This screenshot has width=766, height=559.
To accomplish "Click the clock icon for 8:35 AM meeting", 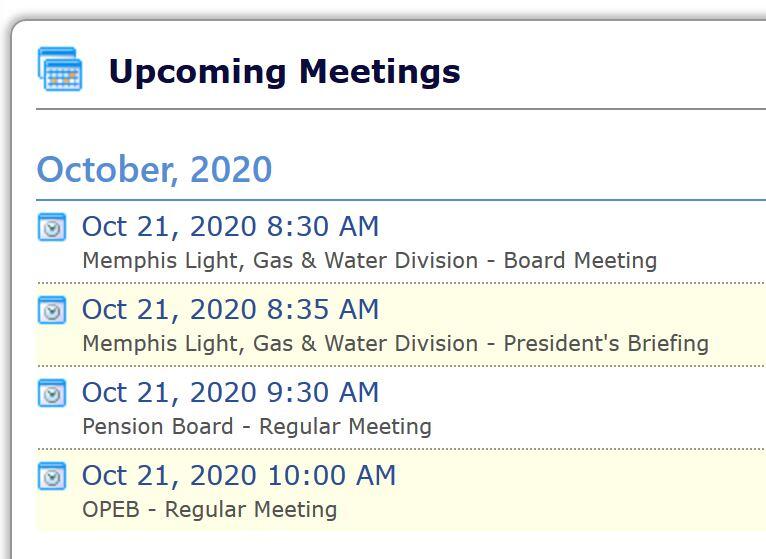I will tap(51, 310).
